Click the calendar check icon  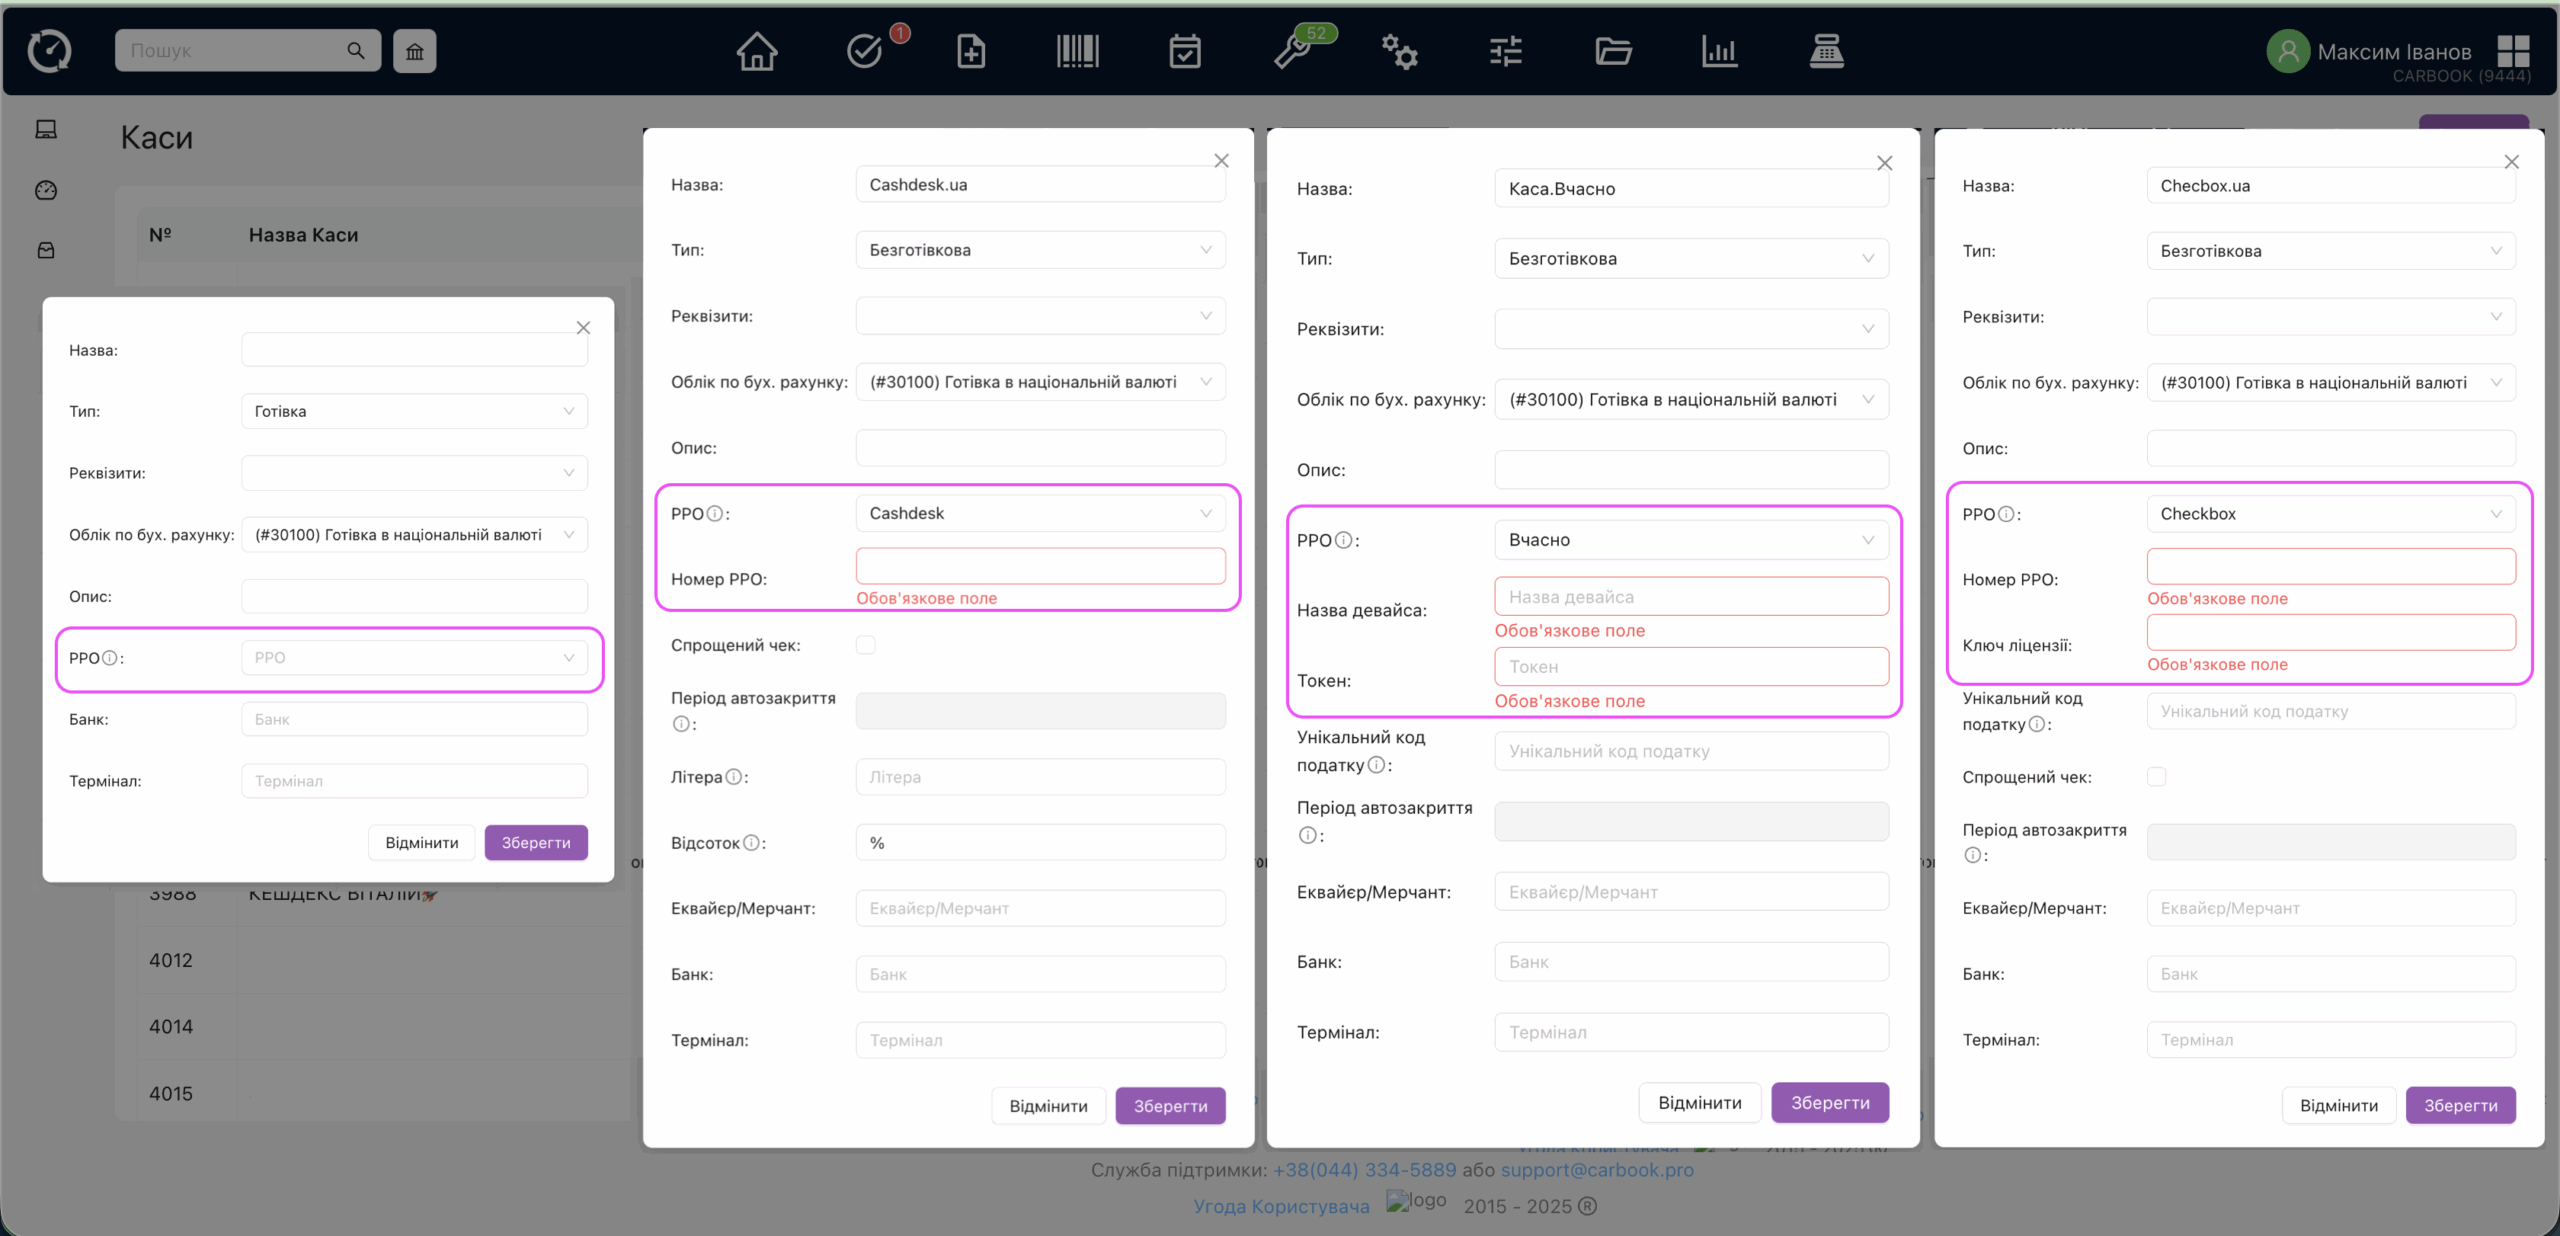1184,51
